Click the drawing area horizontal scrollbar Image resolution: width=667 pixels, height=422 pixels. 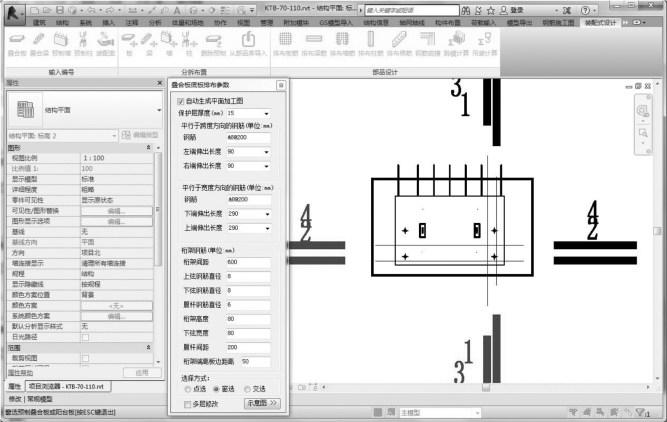[486, 388]
